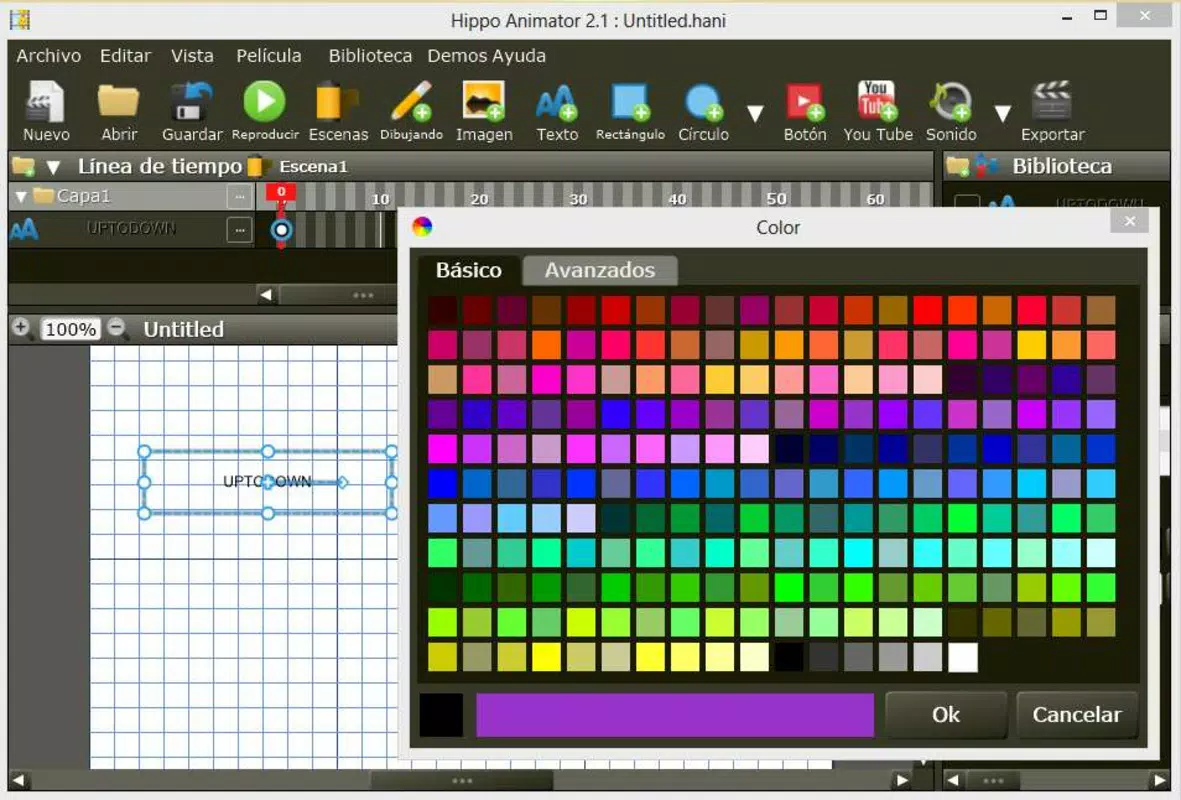The image size is (1181, 800).
Task: Insert a button with the Botón icon
Action: coord(804,110)
